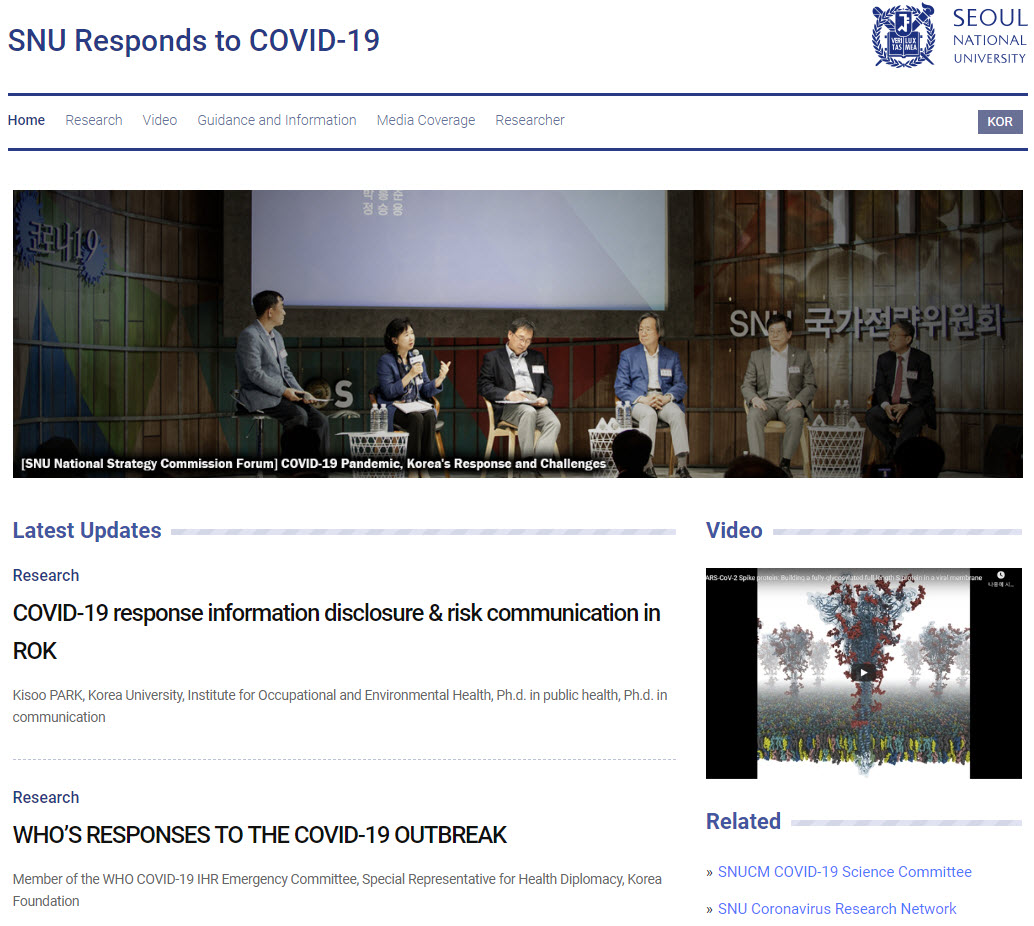Click the Seoul National University crest logo
1034x926 pixels.
[903, 36]
